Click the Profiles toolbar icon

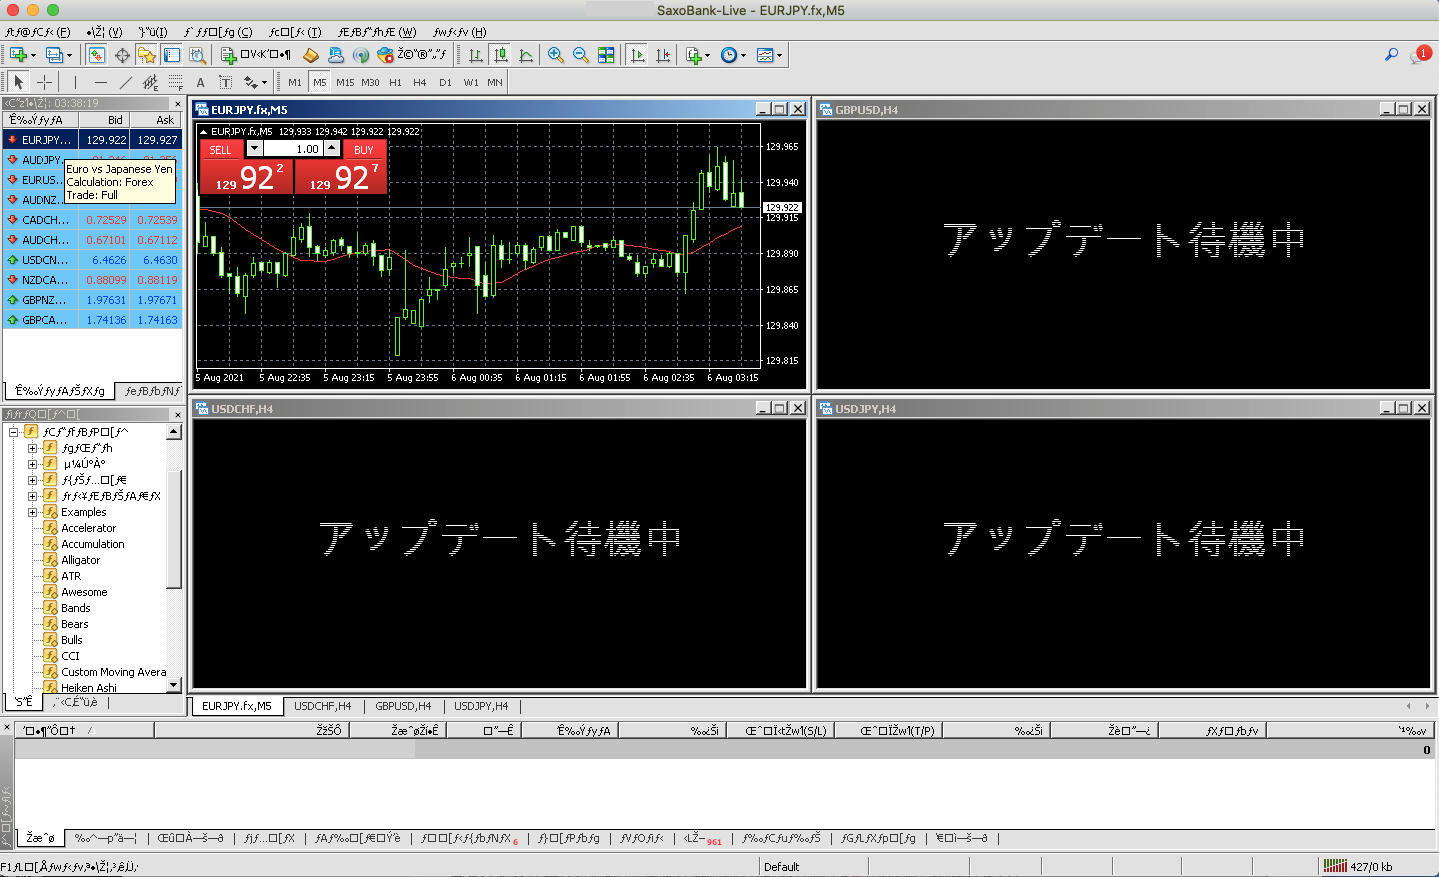54,55
